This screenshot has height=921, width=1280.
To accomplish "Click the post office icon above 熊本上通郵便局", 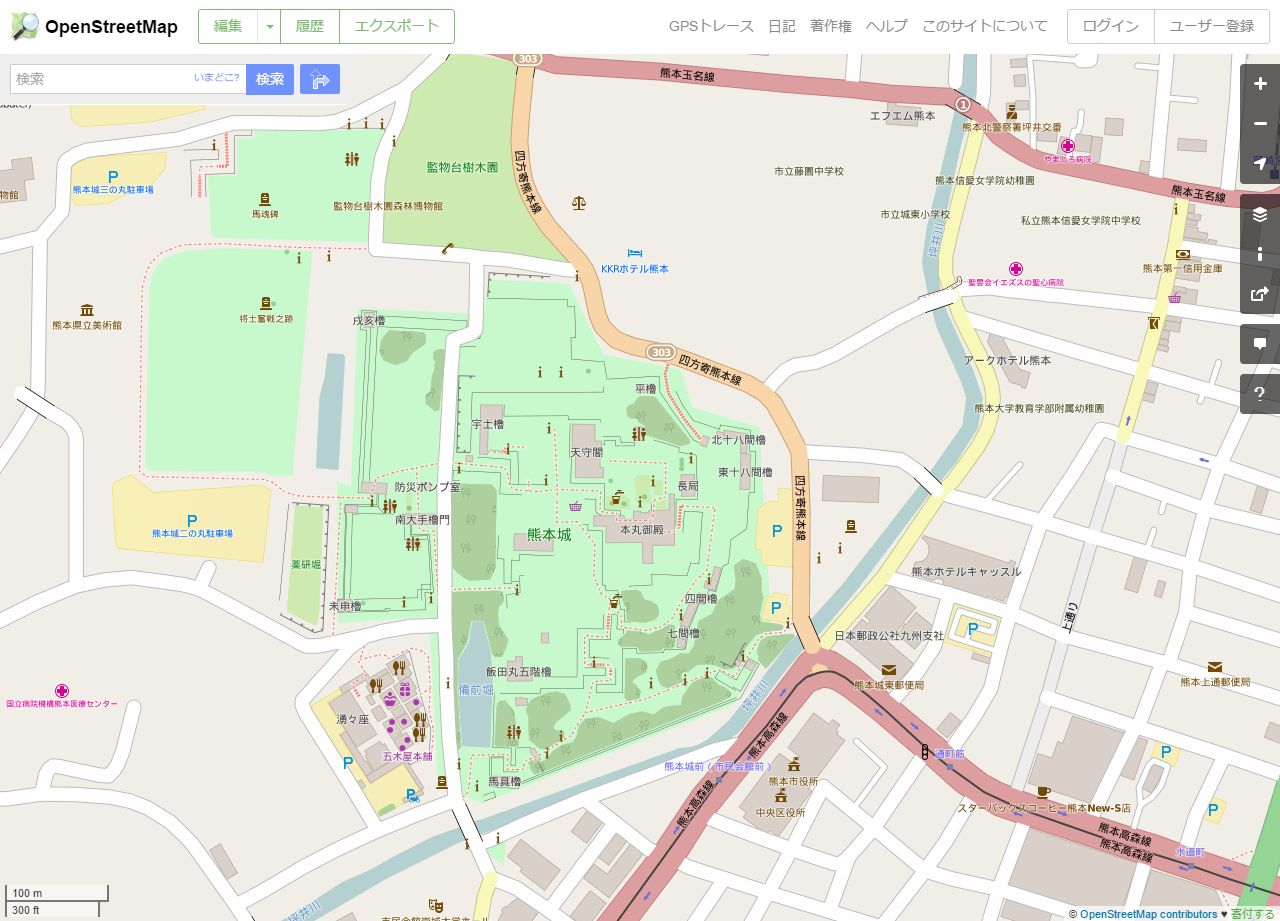I will click(1215, 667).
